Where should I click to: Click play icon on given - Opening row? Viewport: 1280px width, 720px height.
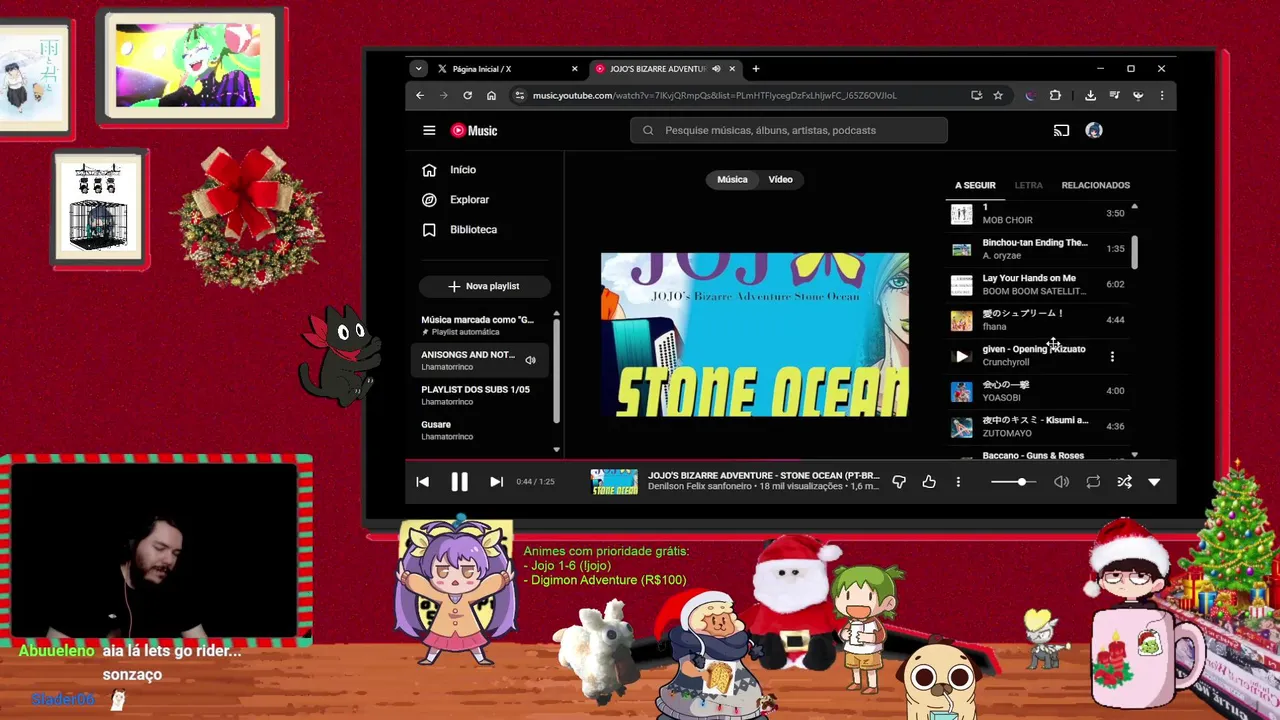click(x=962, y=356)
